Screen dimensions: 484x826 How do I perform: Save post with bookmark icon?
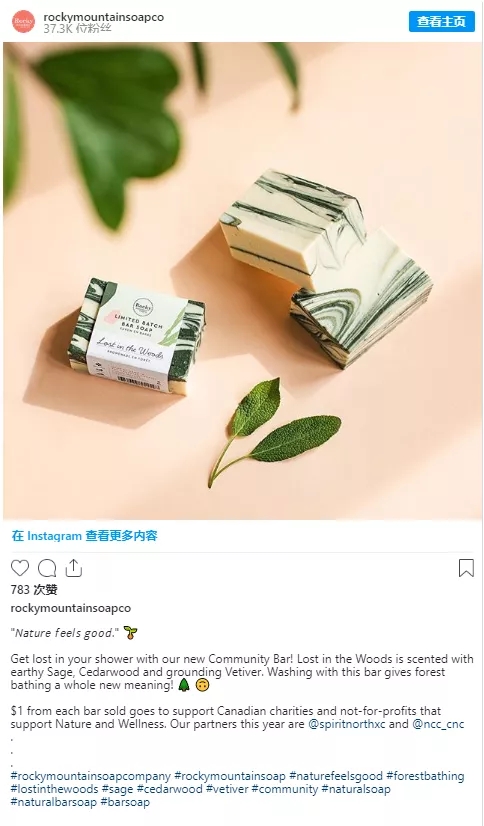point(466,568)
